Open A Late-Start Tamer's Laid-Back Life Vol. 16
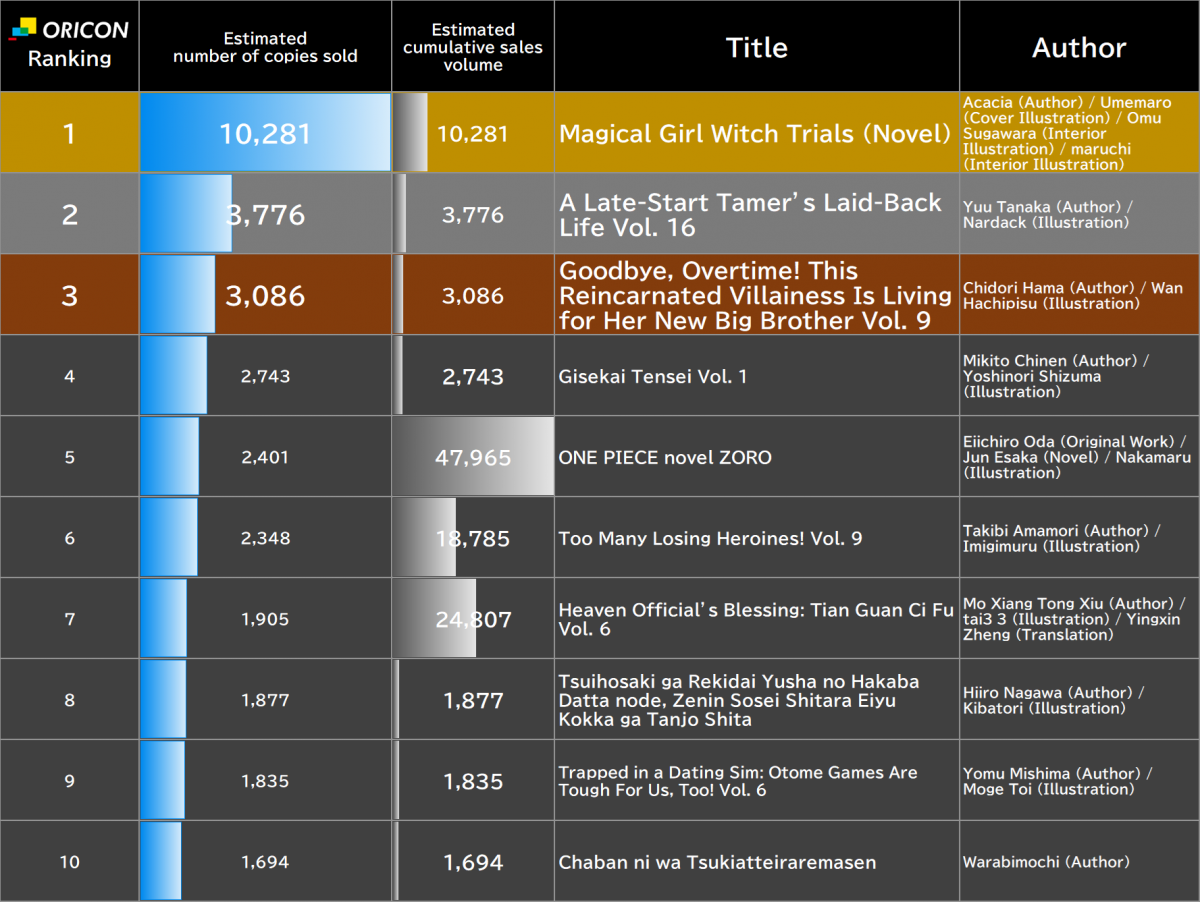This screenshot has width=1200, height=902. point(751,215)
